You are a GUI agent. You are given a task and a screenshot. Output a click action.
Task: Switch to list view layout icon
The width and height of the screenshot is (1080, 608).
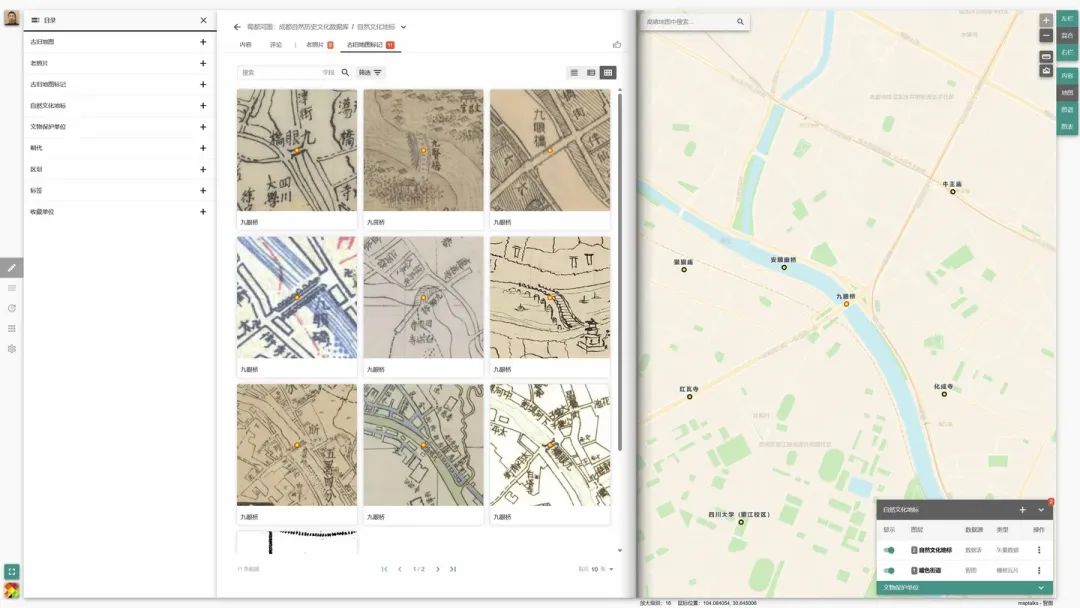574,73
